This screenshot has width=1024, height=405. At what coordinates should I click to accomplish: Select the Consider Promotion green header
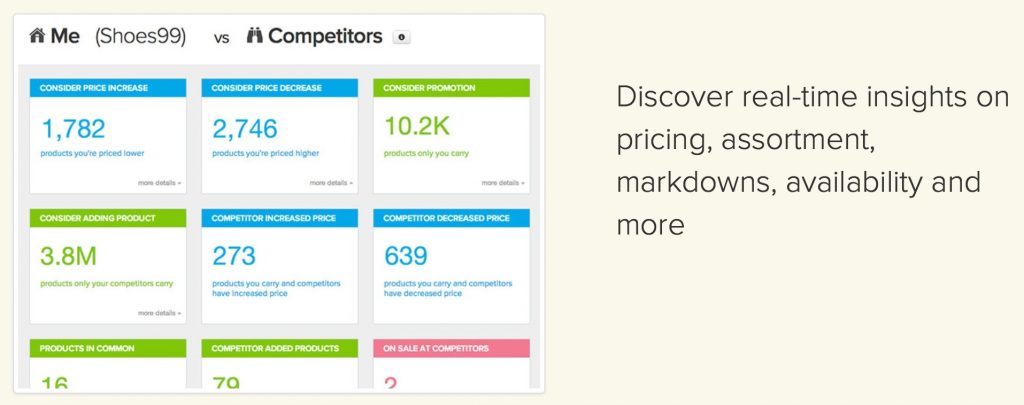(451, 88)
